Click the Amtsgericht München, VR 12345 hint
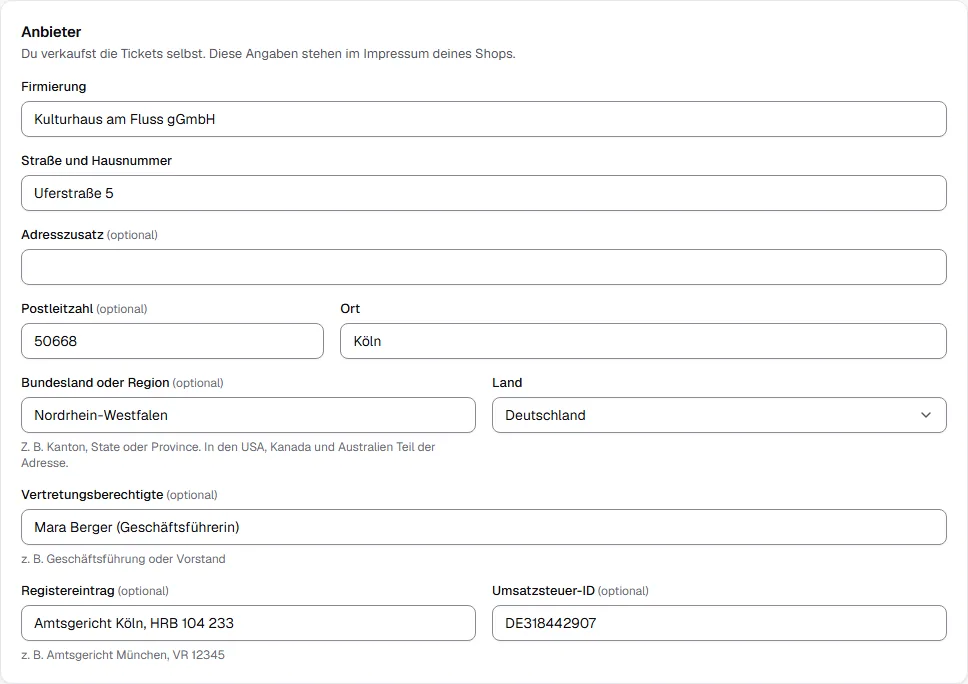Viewport: 968px width, 684px height. (x=123, y=655)
